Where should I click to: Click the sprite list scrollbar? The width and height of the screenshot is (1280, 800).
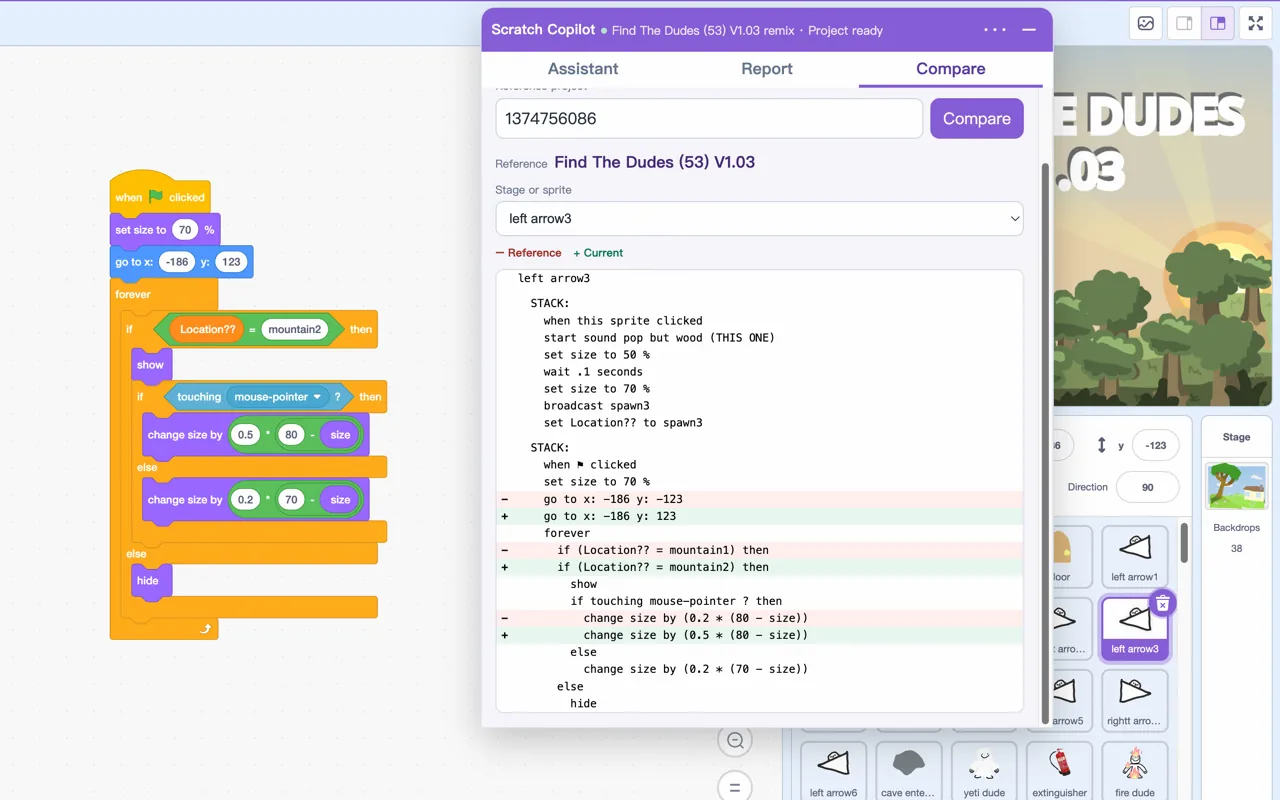pyautogui.click(x=1184, y=541)
